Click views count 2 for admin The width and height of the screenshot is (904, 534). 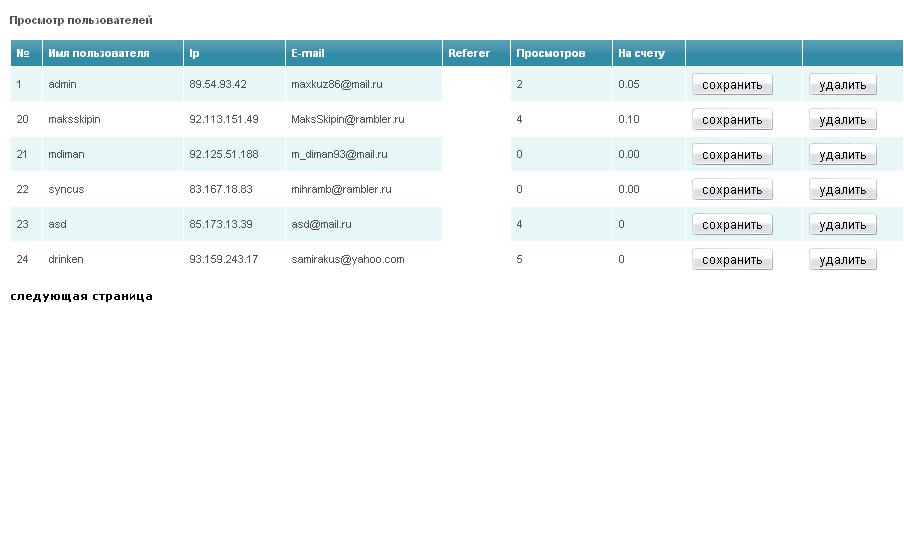[x=519, y=84]
